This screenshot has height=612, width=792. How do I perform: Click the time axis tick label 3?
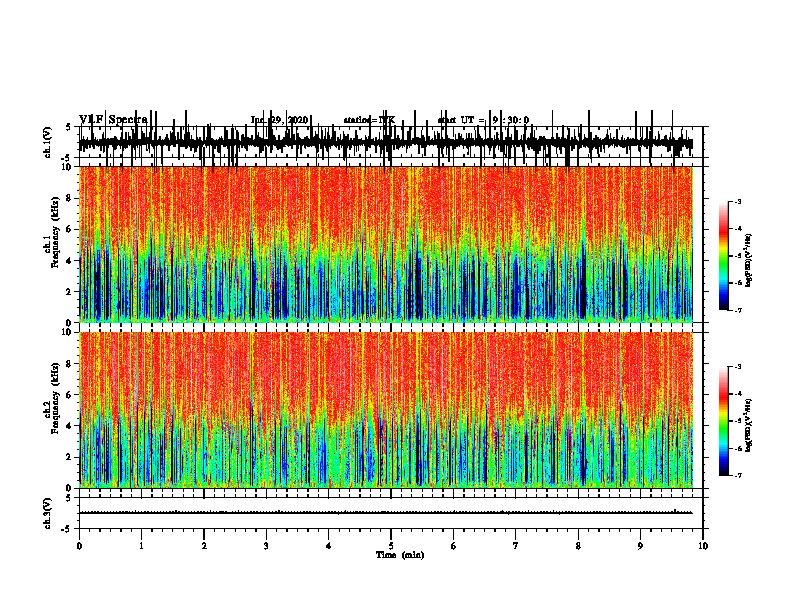pos(266,546)
